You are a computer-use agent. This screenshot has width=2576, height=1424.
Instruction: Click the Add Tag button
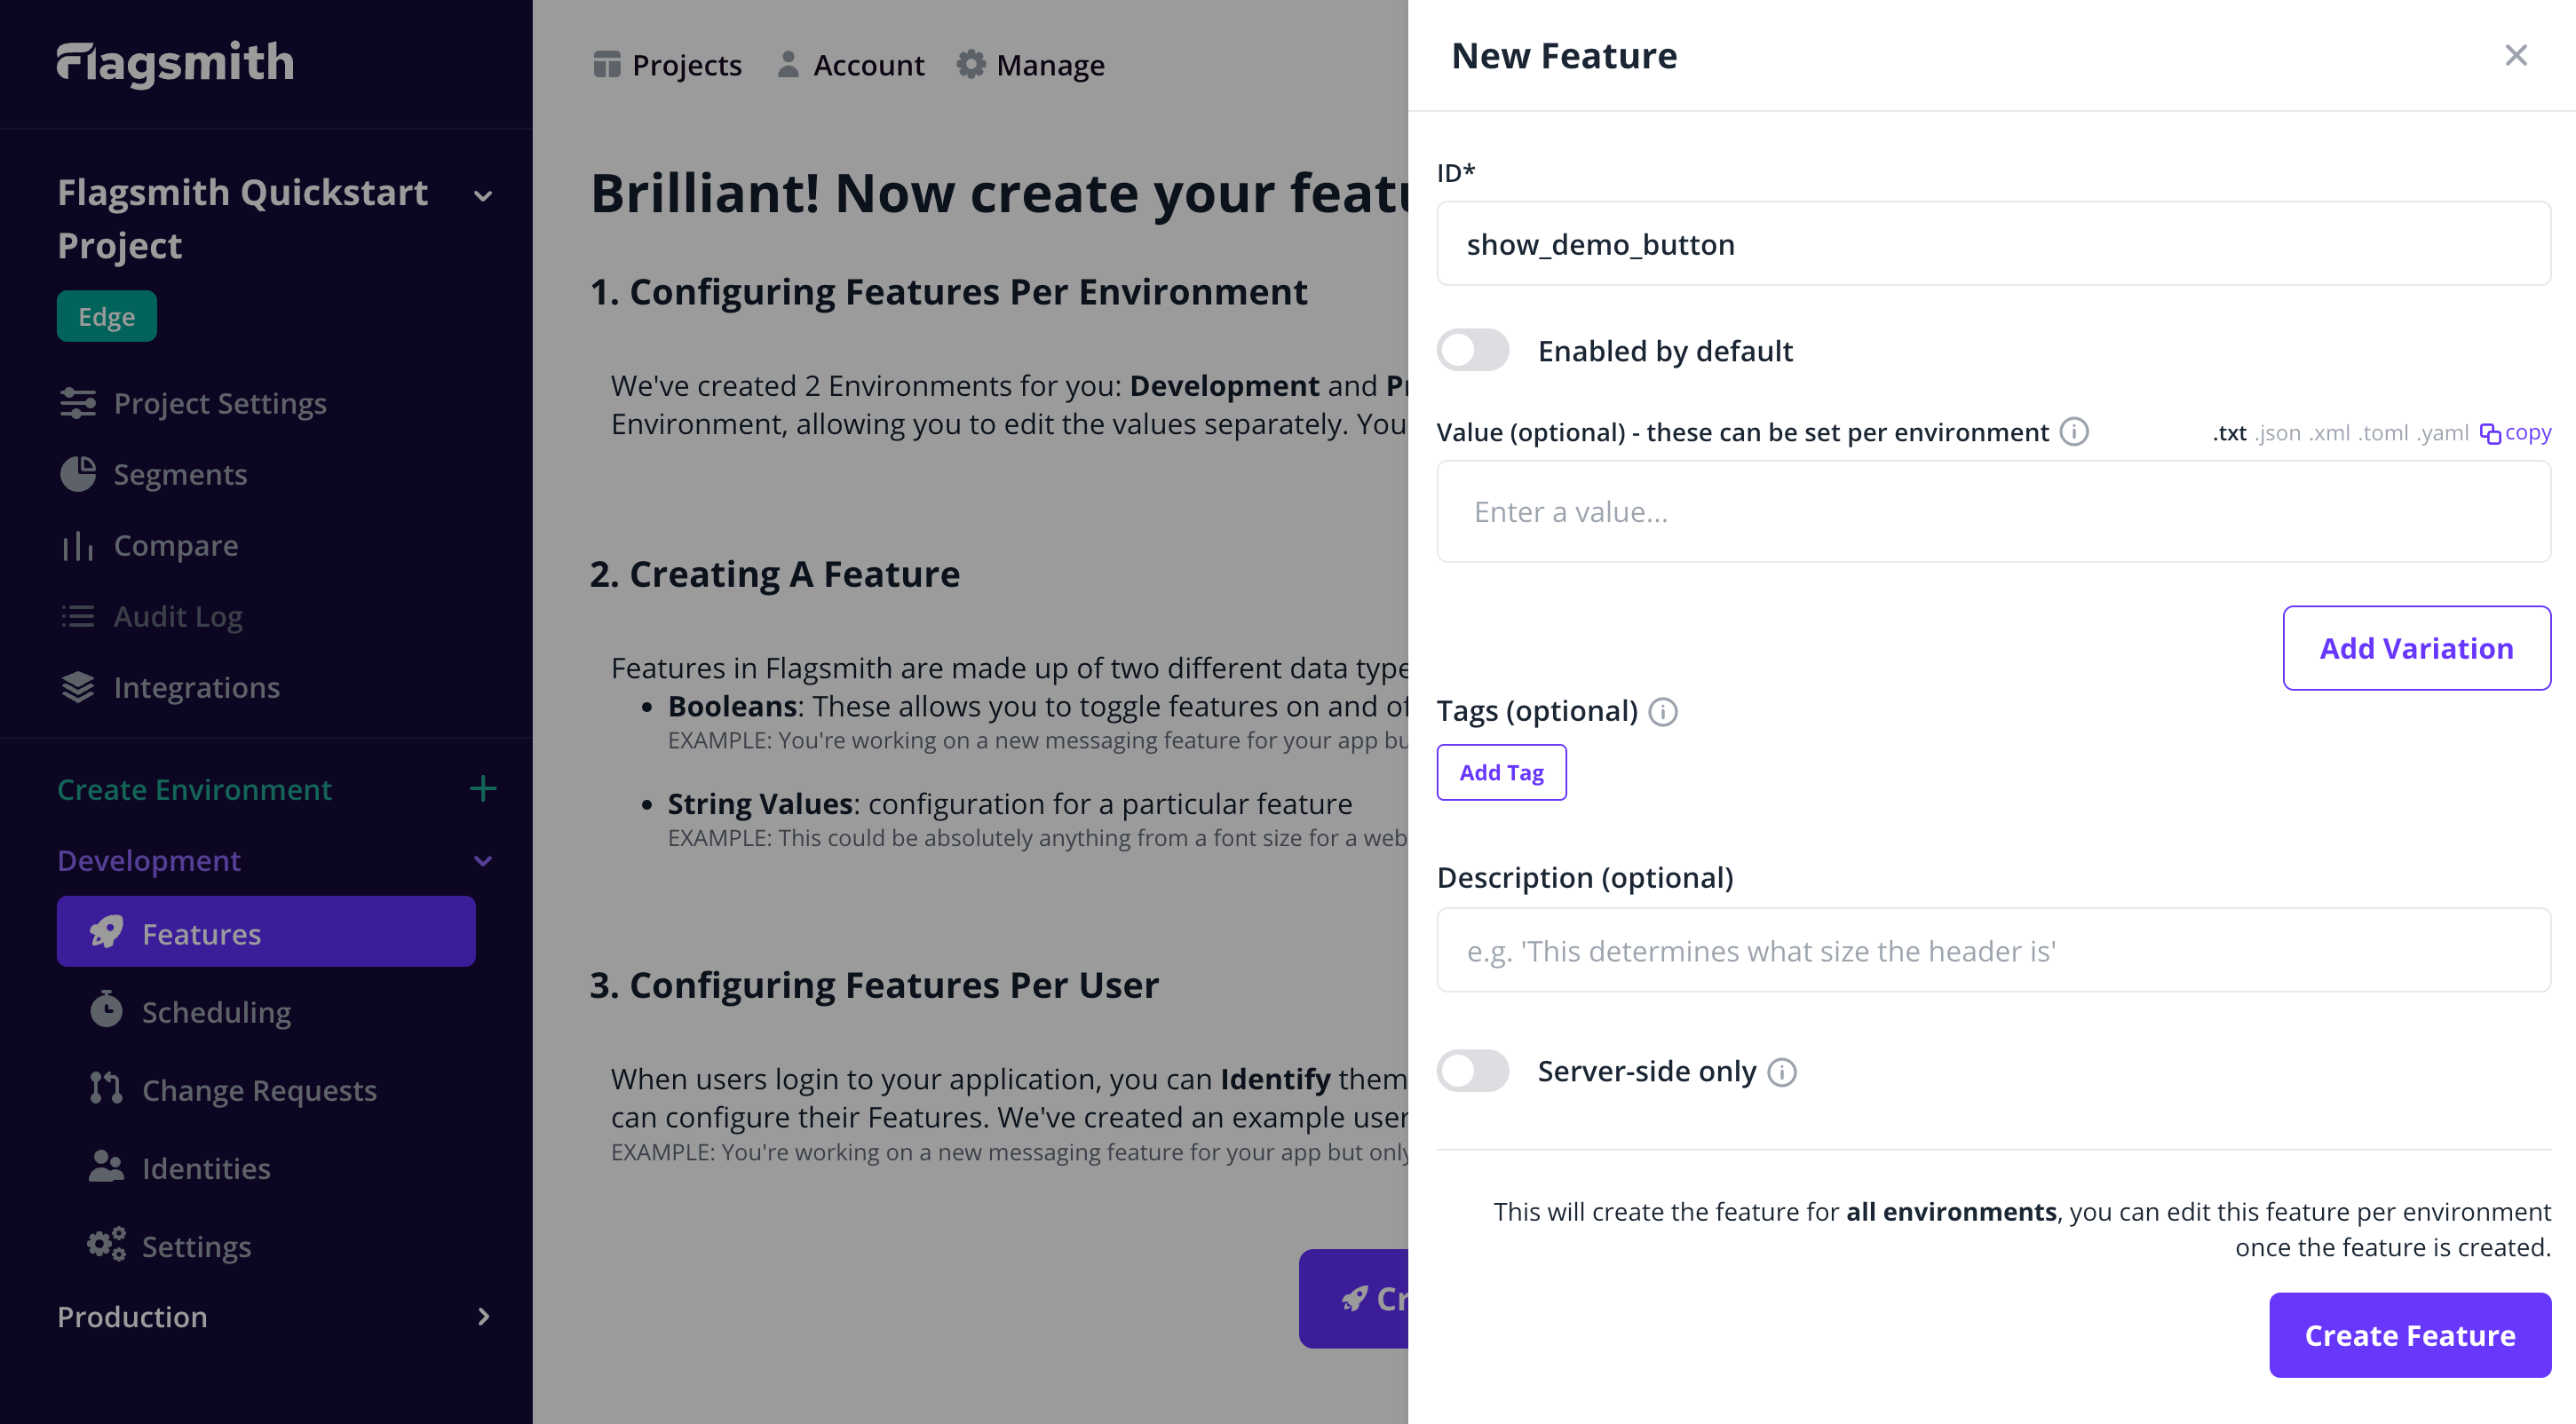pos(1501,771)
